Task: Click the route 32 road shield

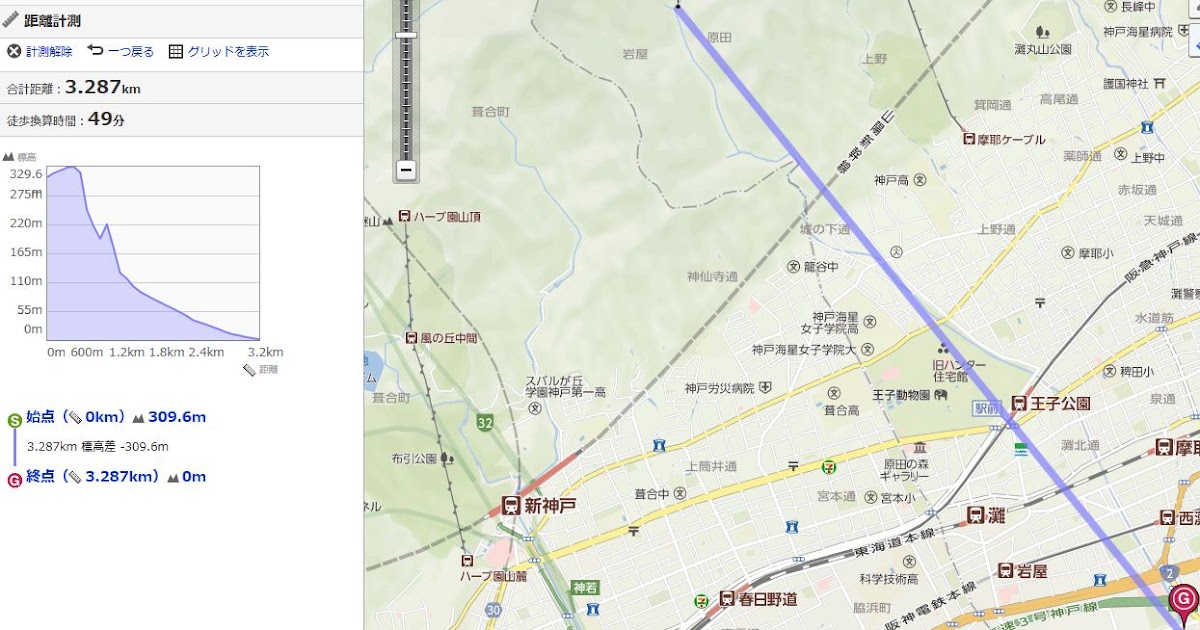Action: click(485, 423)
